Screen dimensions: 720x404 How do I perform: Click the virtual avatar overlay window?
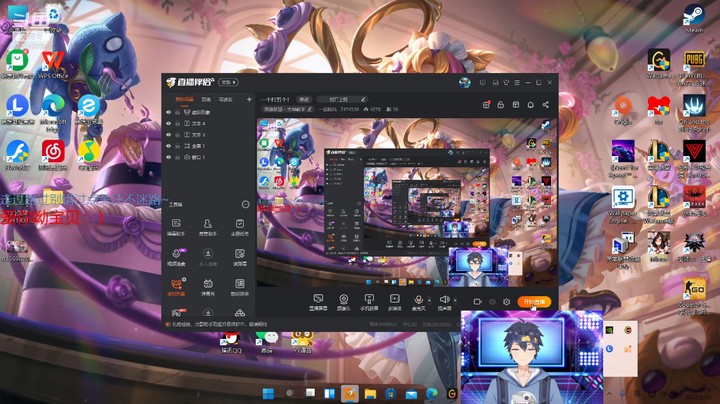point(531,357)
